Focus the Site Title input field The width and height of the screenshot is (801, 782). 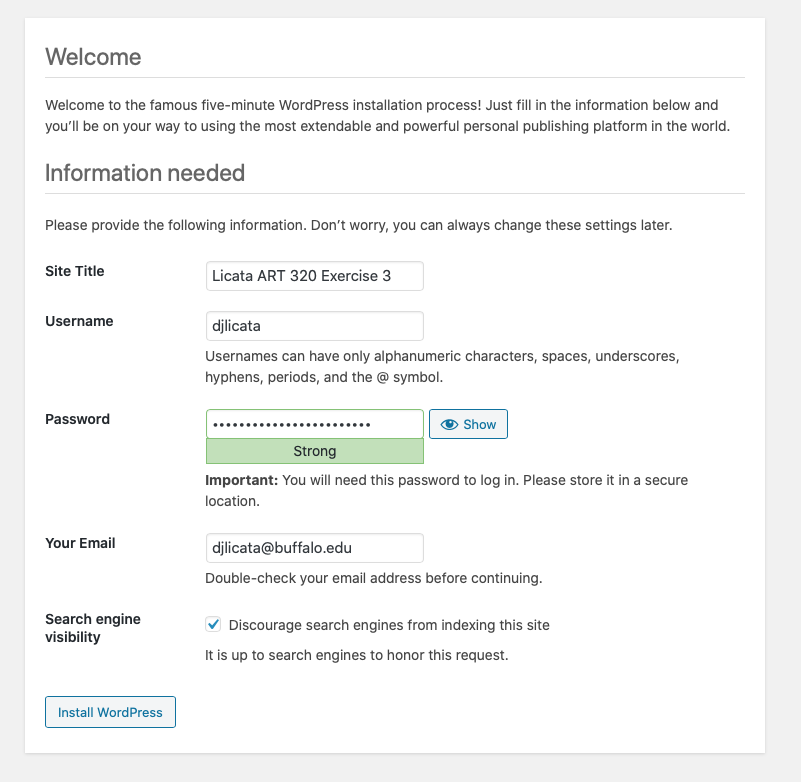(314, 276)
